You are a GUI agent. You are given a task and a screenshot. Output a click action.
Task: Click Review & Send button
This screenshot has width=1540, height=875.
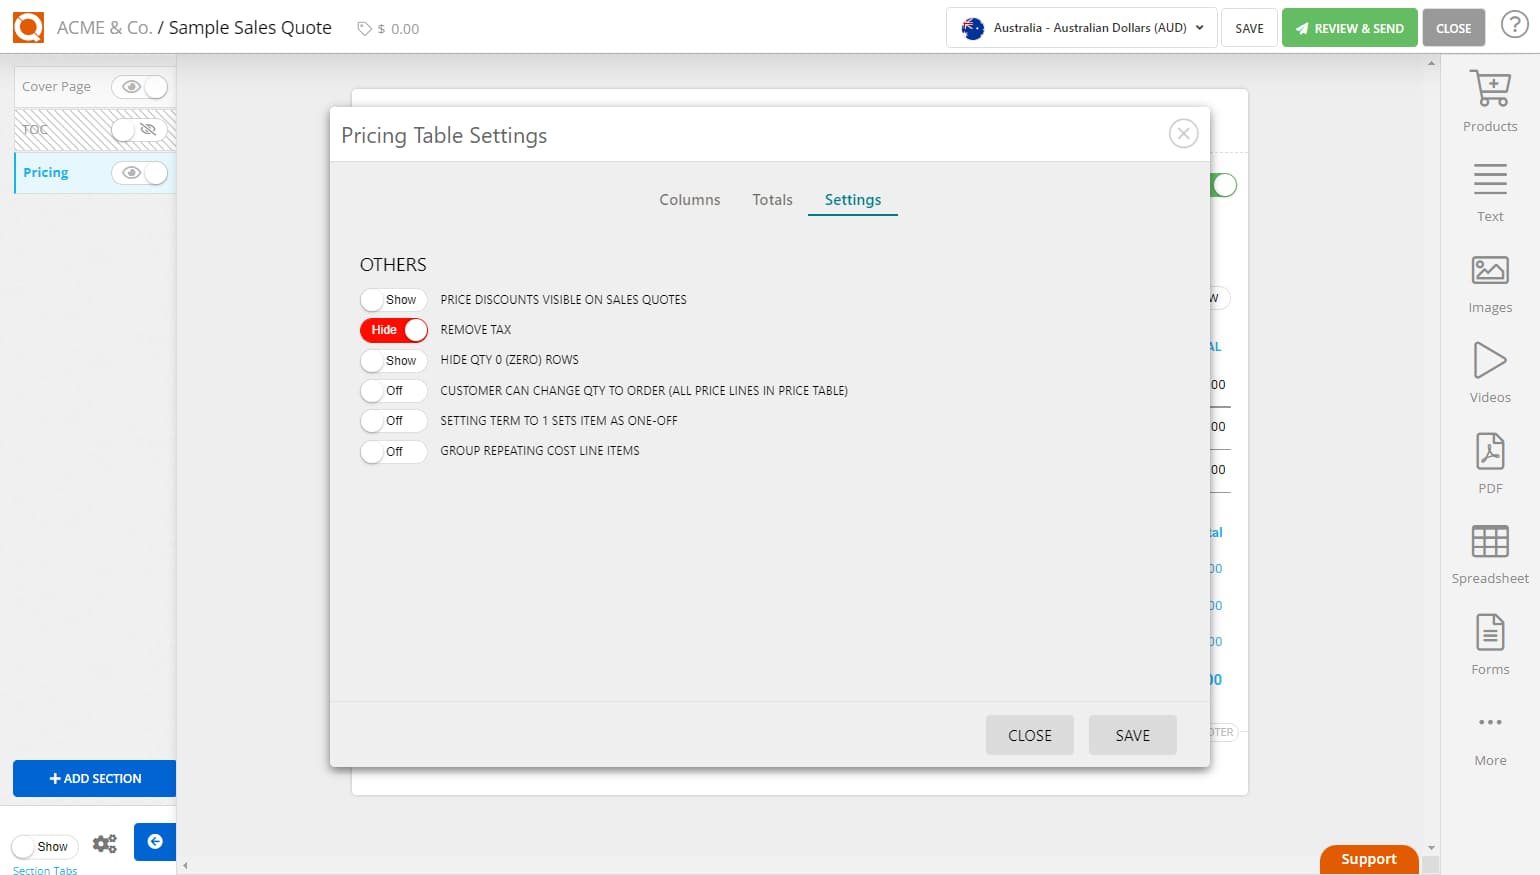point(1349,27)
